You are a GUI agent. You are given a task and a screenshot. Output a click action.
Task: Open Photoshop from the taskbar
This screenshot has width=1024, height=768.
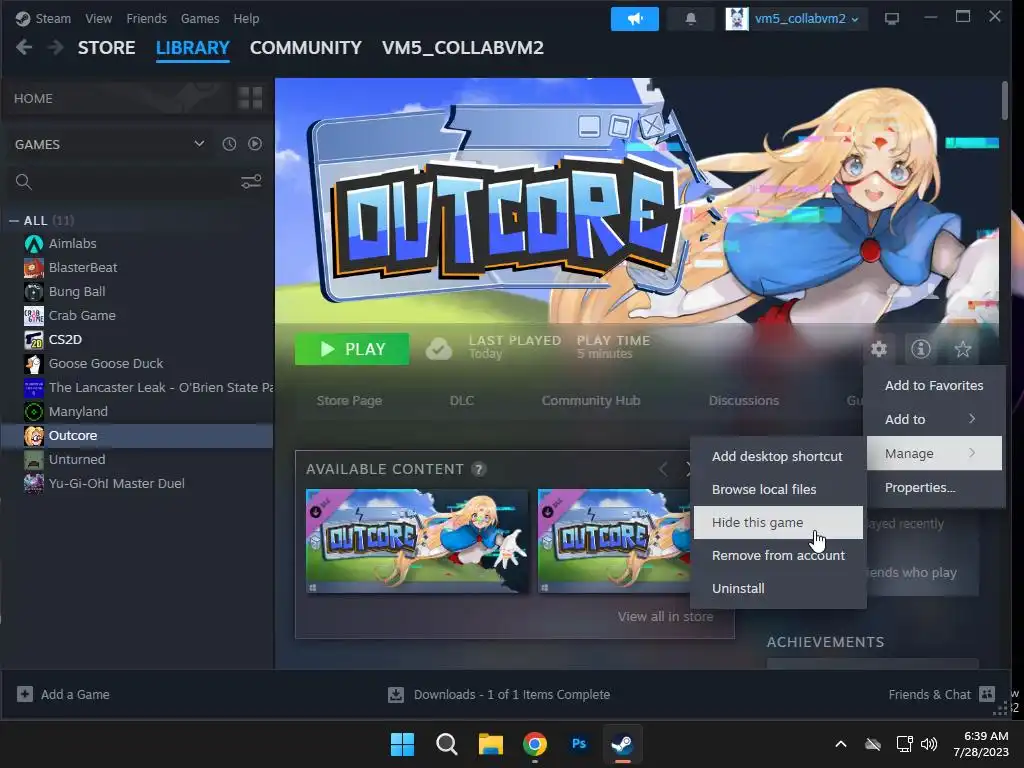[x=579, y=744]
